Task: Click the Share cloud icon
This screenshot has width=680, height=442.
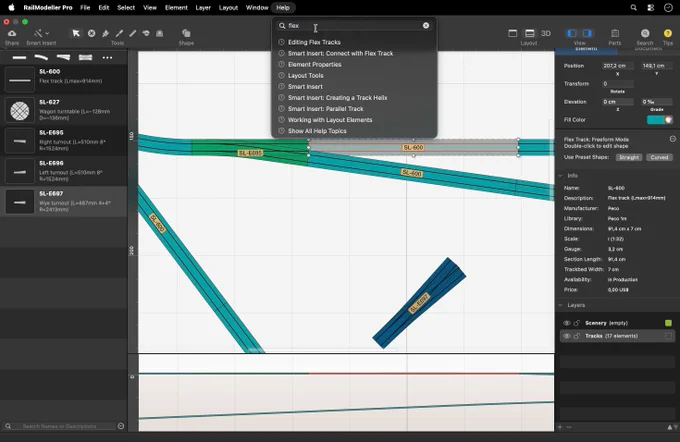Action: point(12,33)
